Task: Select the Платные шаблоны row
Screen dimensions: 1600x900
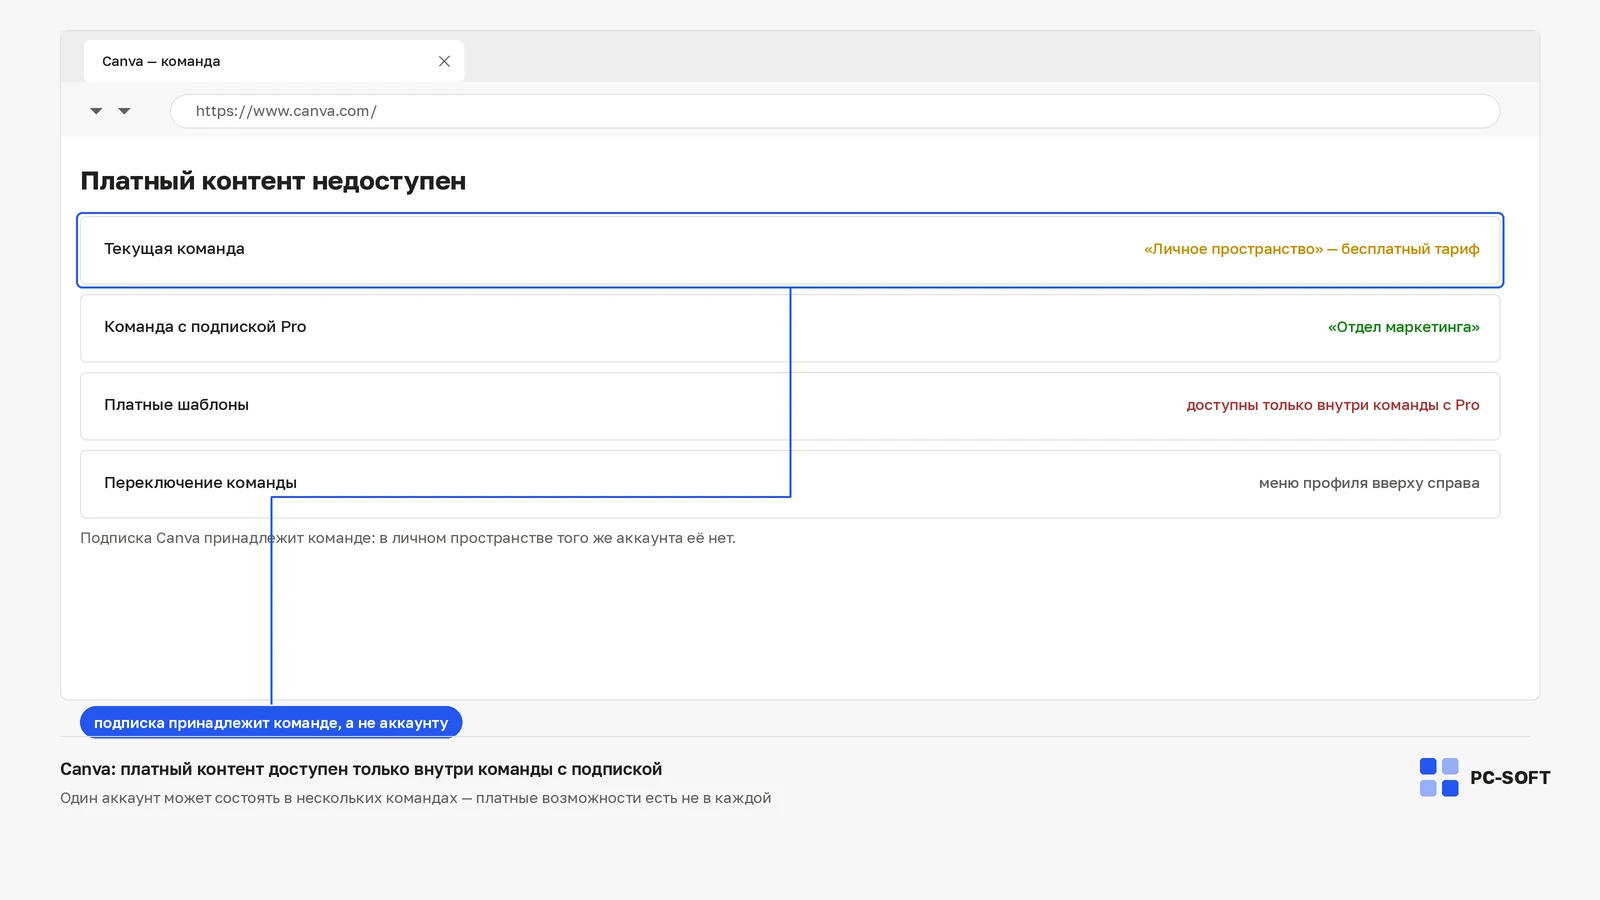Action: (x=790, y=406)
